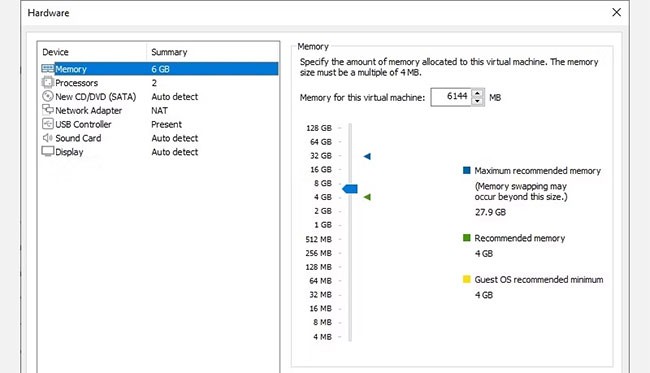The image size is (650, 373).
Task: Increase memory with the up spinner arrow
Action: (x=478, y=93)
